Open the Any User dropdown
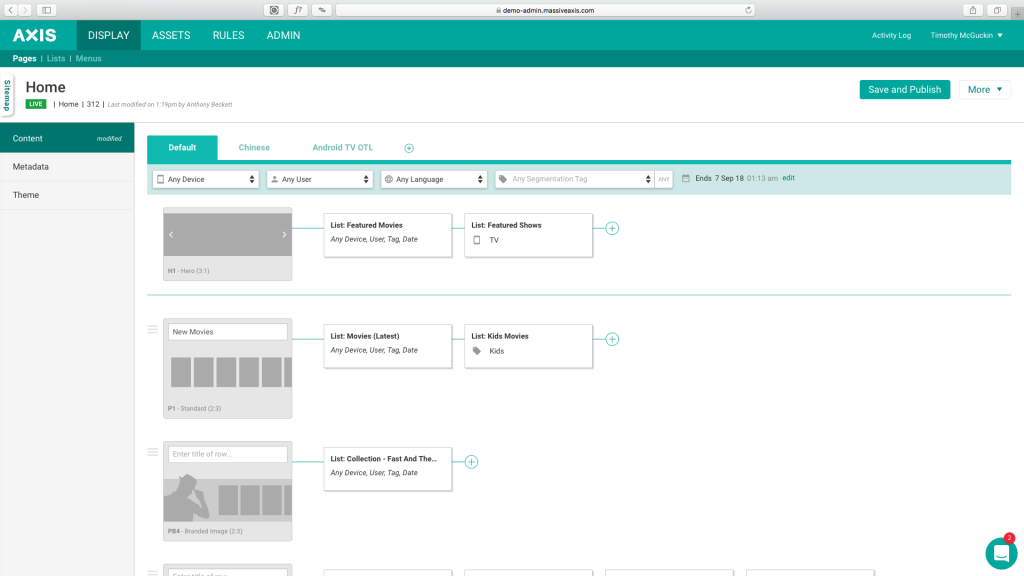 click(x=320, y=179)
